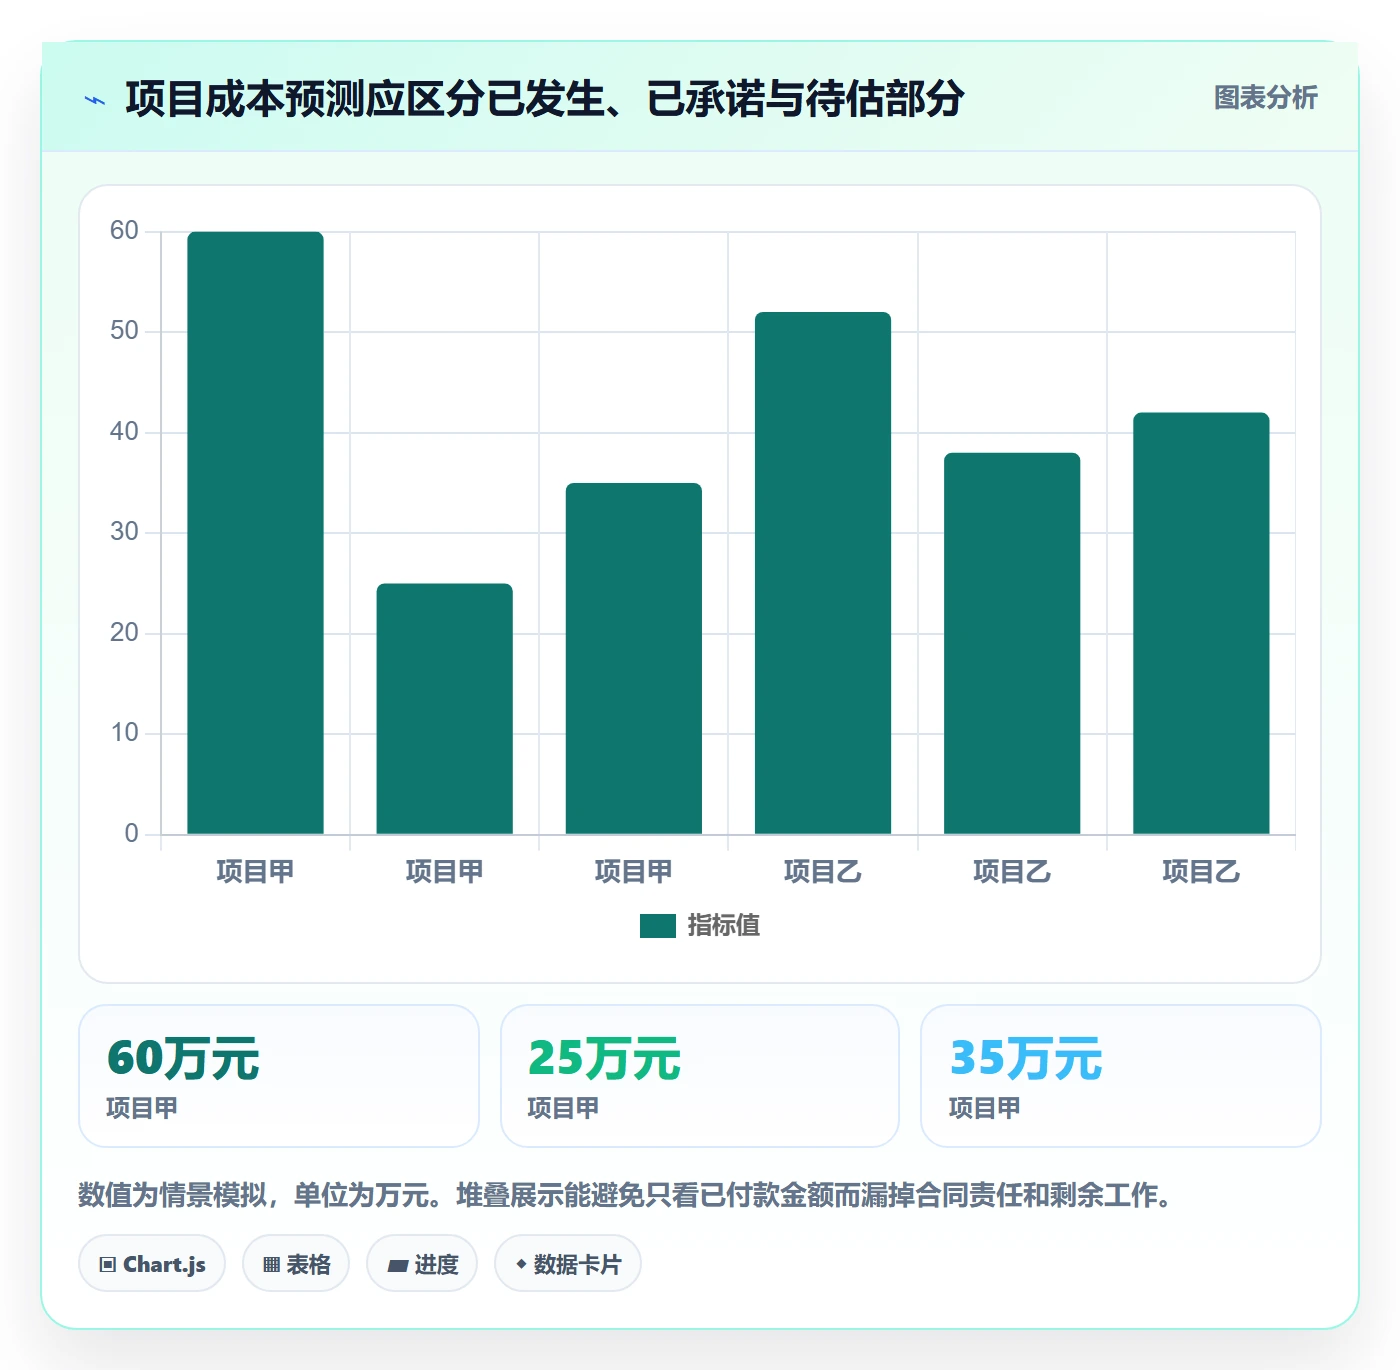Screen dimensions: 1400x1370
Task: Toggle the 指标值 legend label
Action: click(x=724, y=926)
